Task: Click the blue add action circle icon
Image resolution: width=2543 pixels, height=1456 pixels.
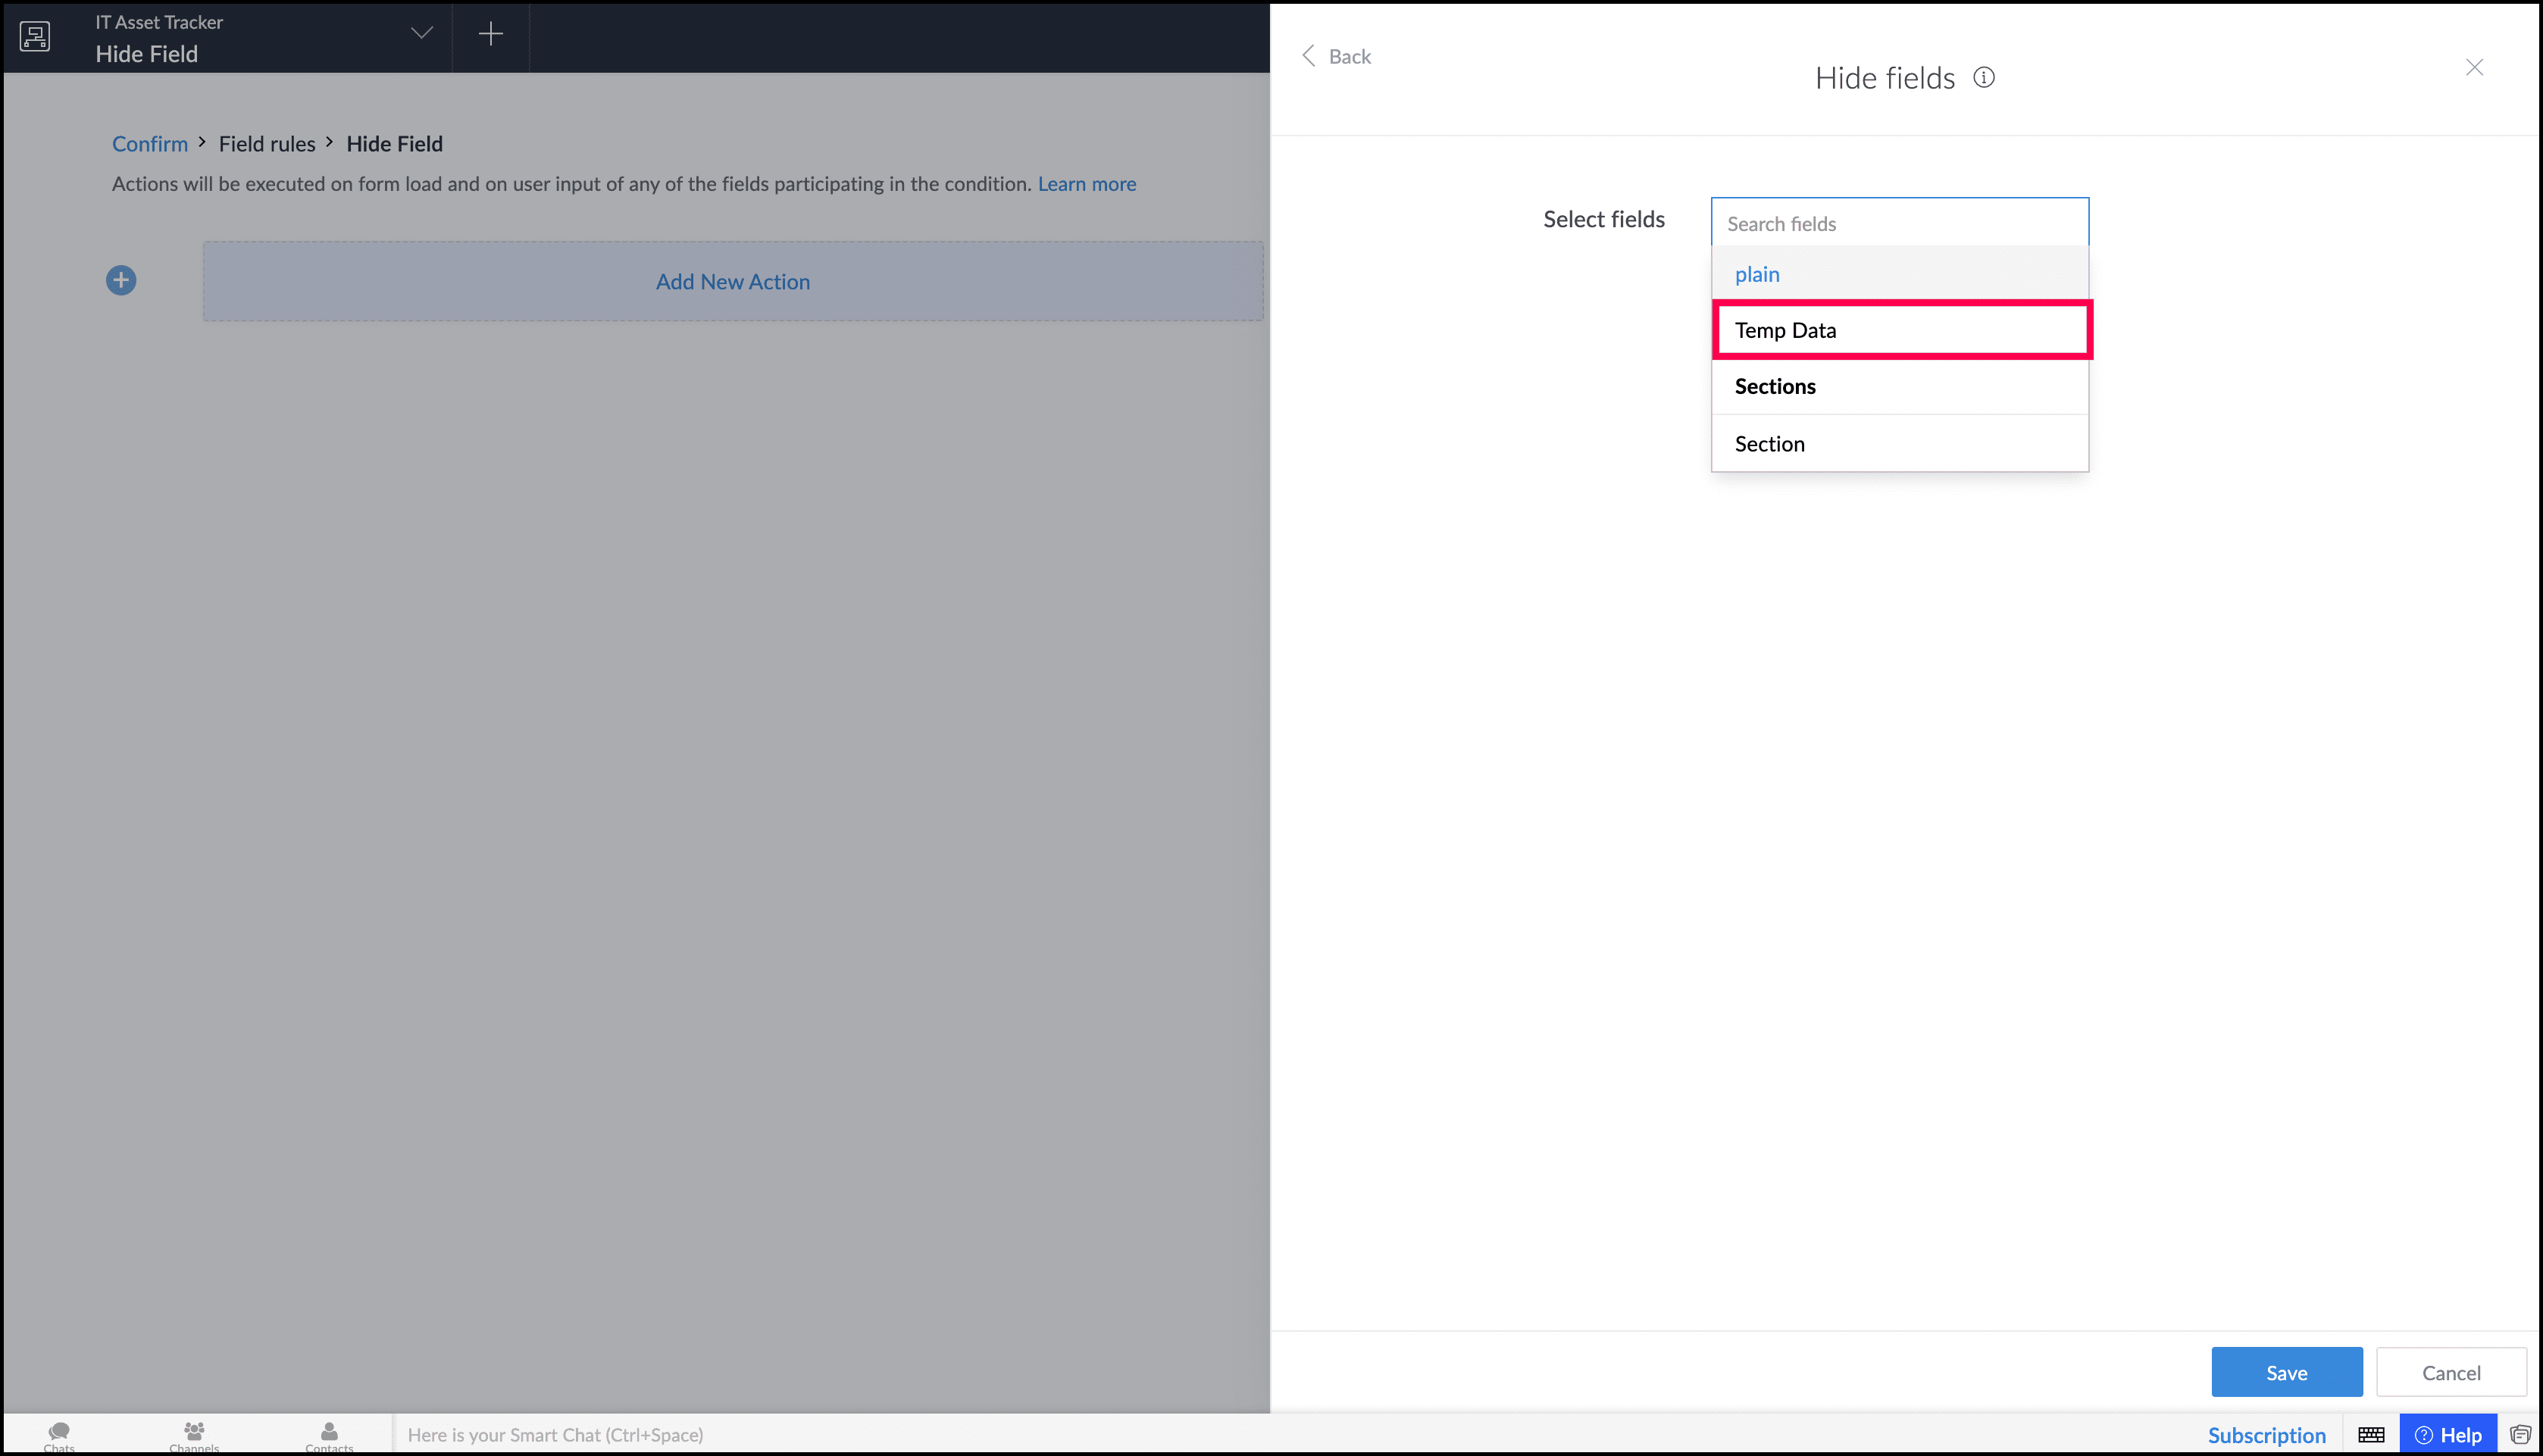Action: (121, 280)
